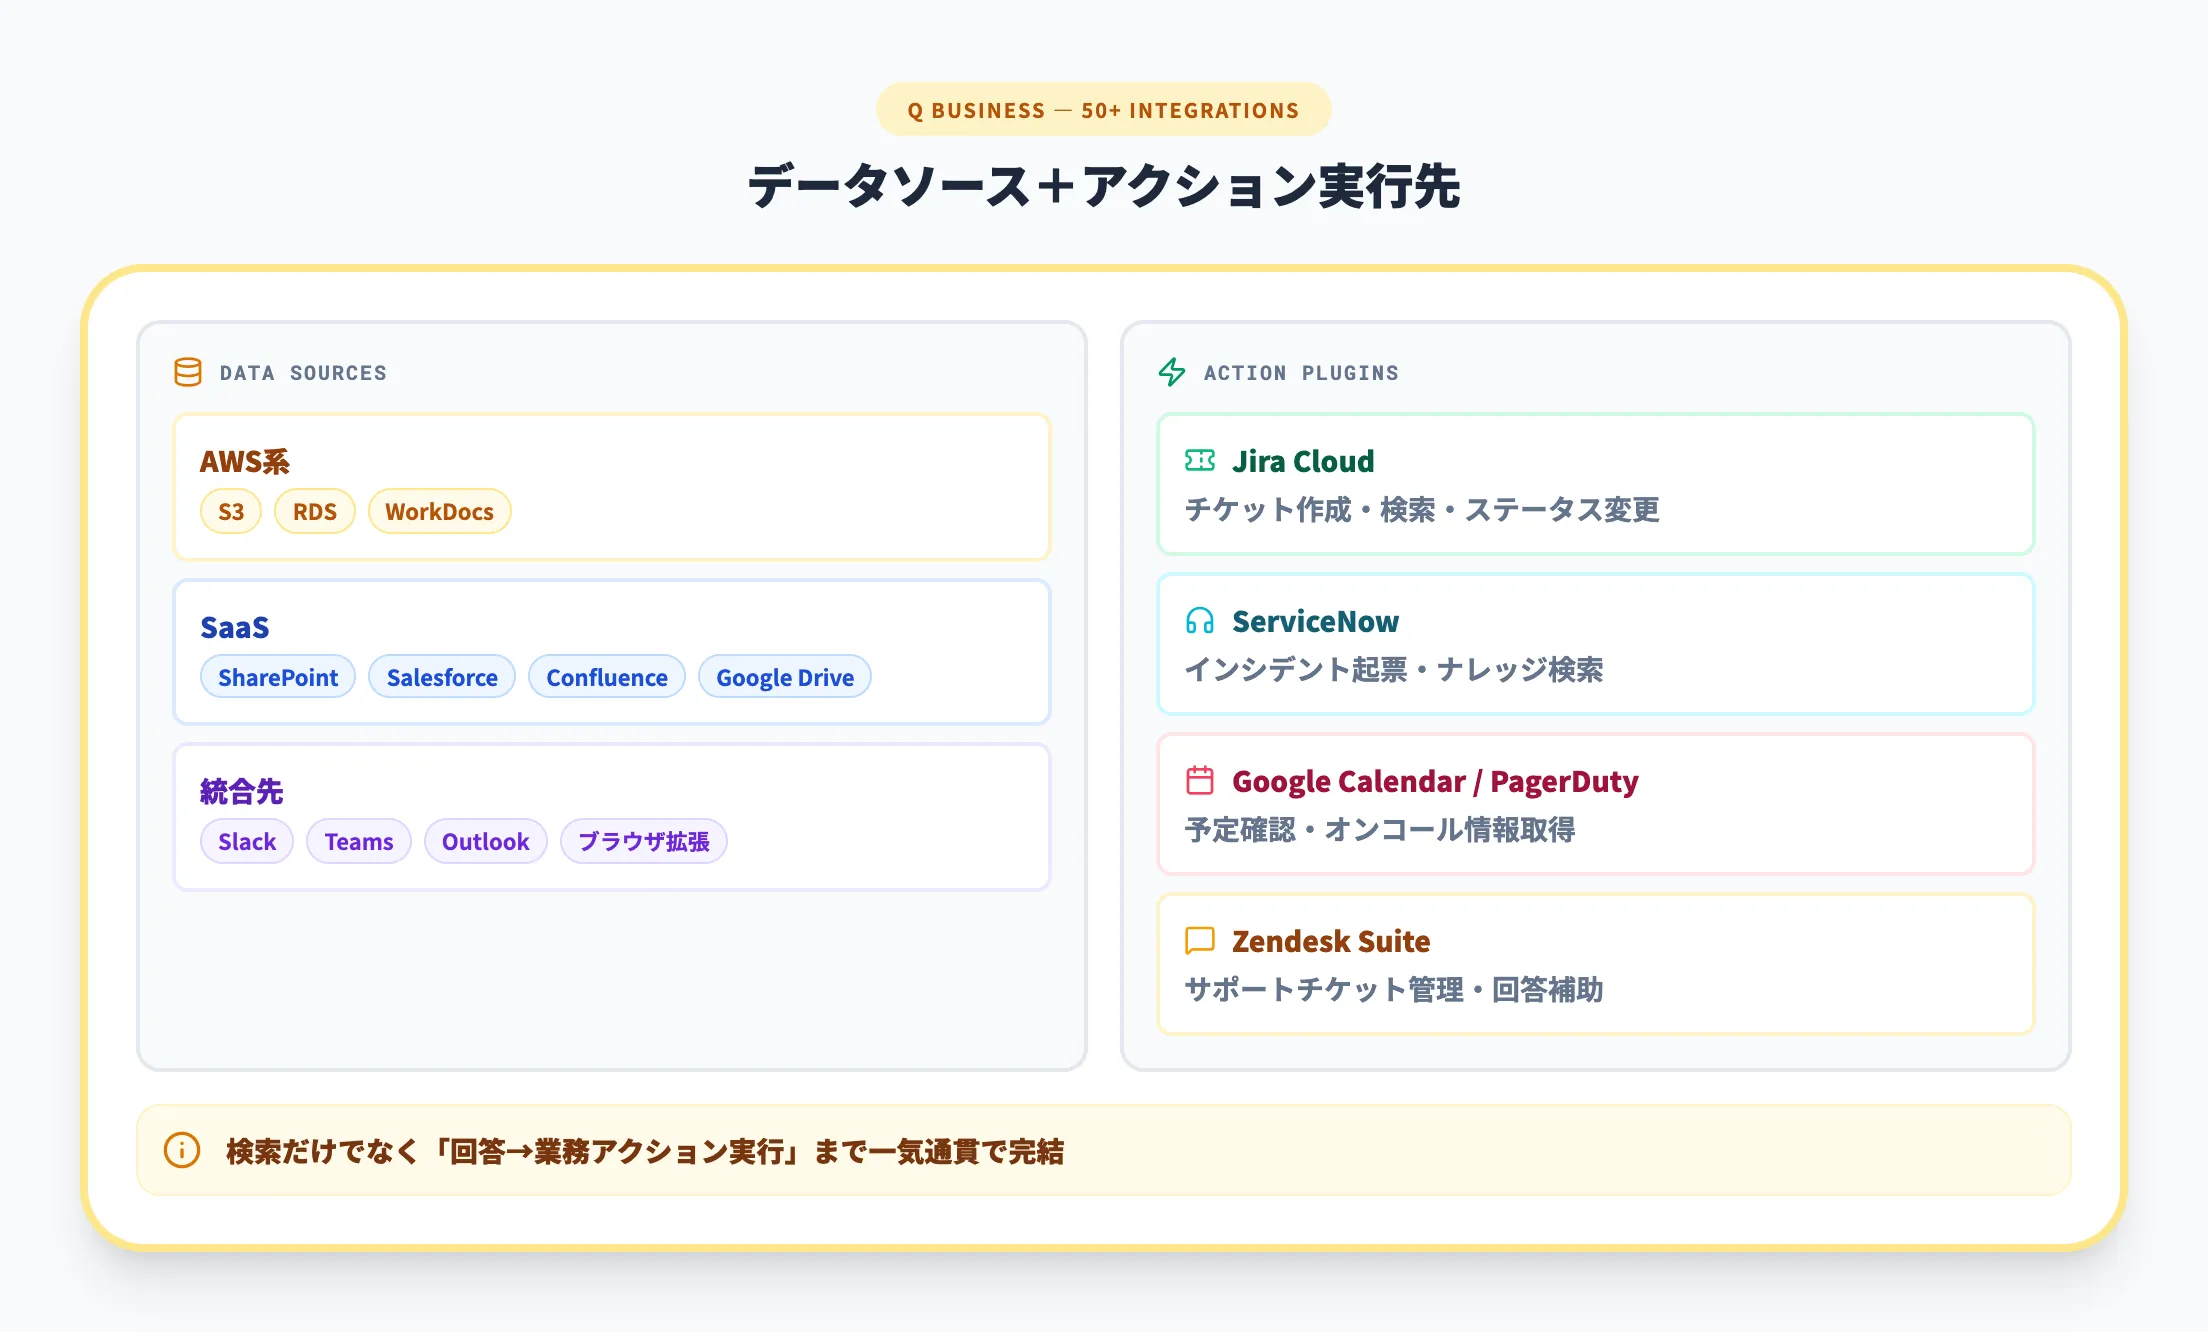Click the calendar icon beside Google Calendar / PagerDuty
The width and height of the screenshot is (2208, 1332).
1199,781
